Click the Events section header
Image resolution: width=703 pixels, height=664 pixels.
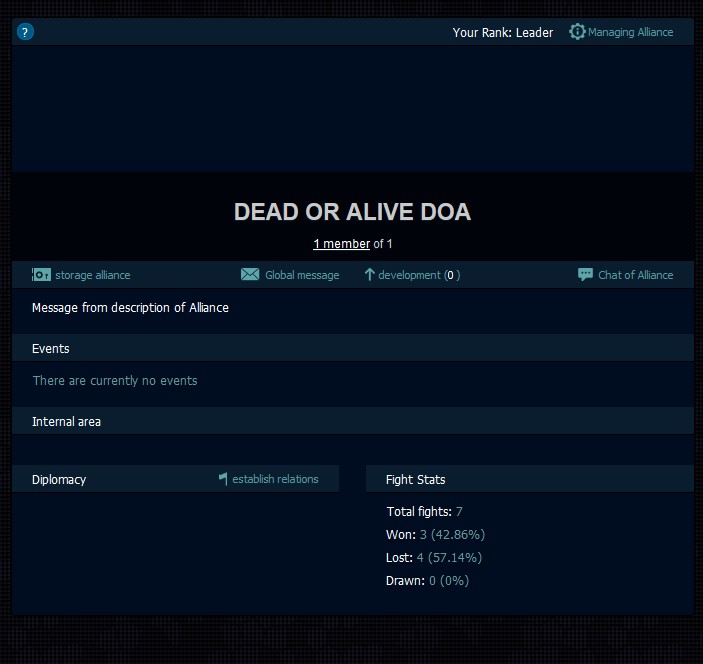pos(51,349)
